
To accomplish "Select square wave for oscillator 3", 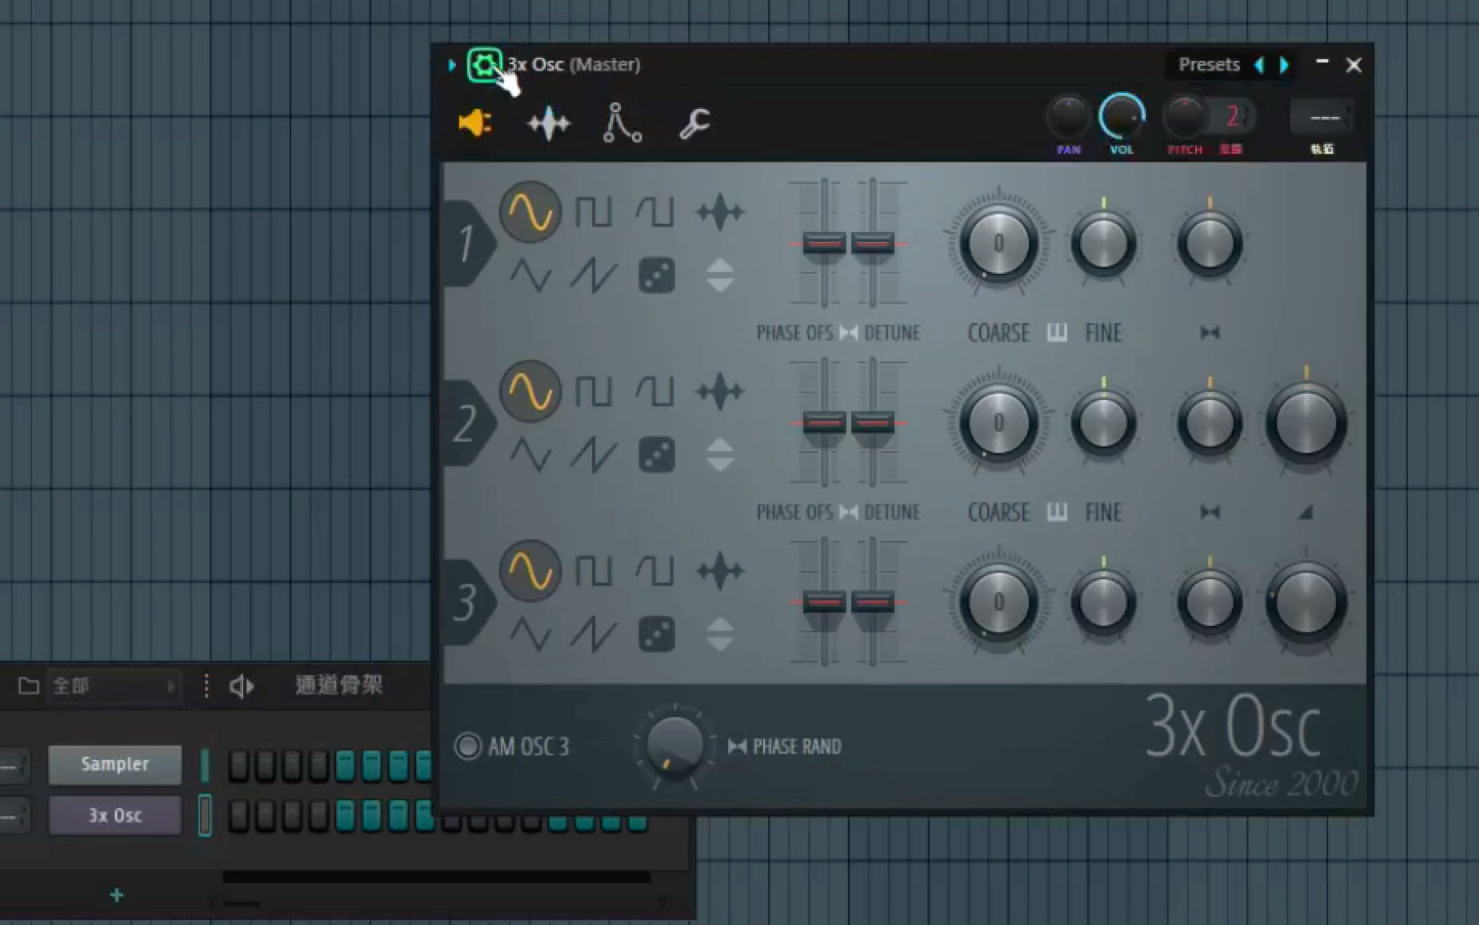I will click(593, 571).
